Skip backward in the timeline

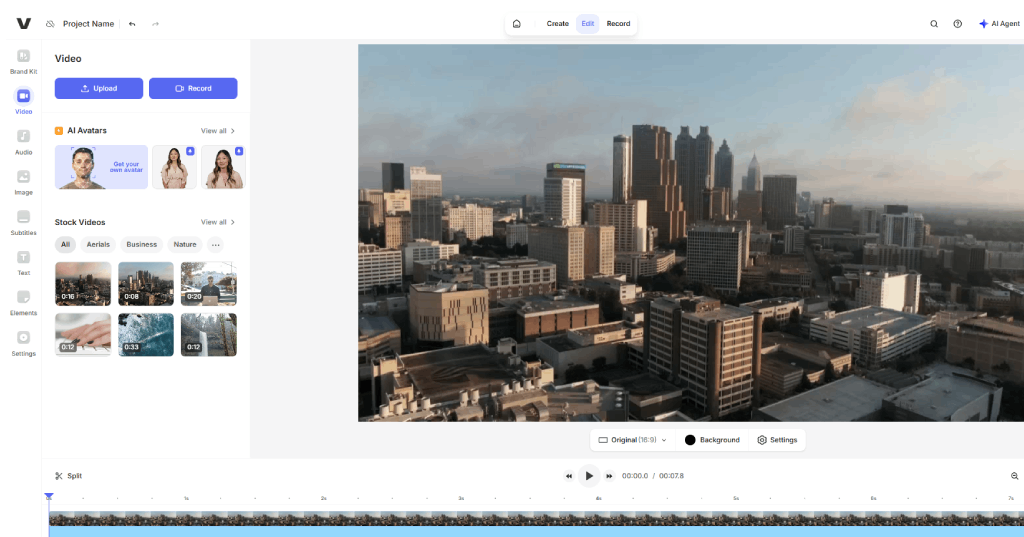(569, 476)
